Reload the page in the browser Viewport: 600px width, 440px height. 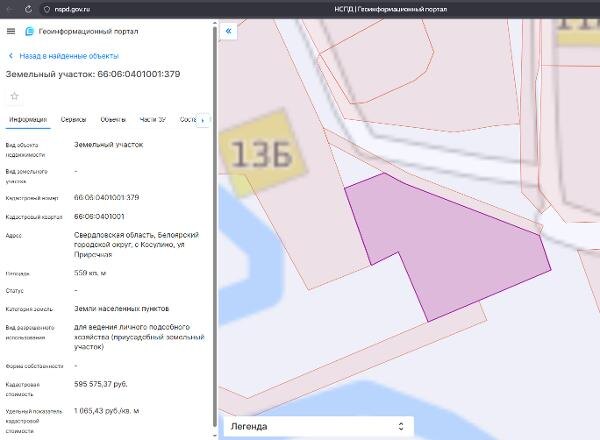coord(28,9)
